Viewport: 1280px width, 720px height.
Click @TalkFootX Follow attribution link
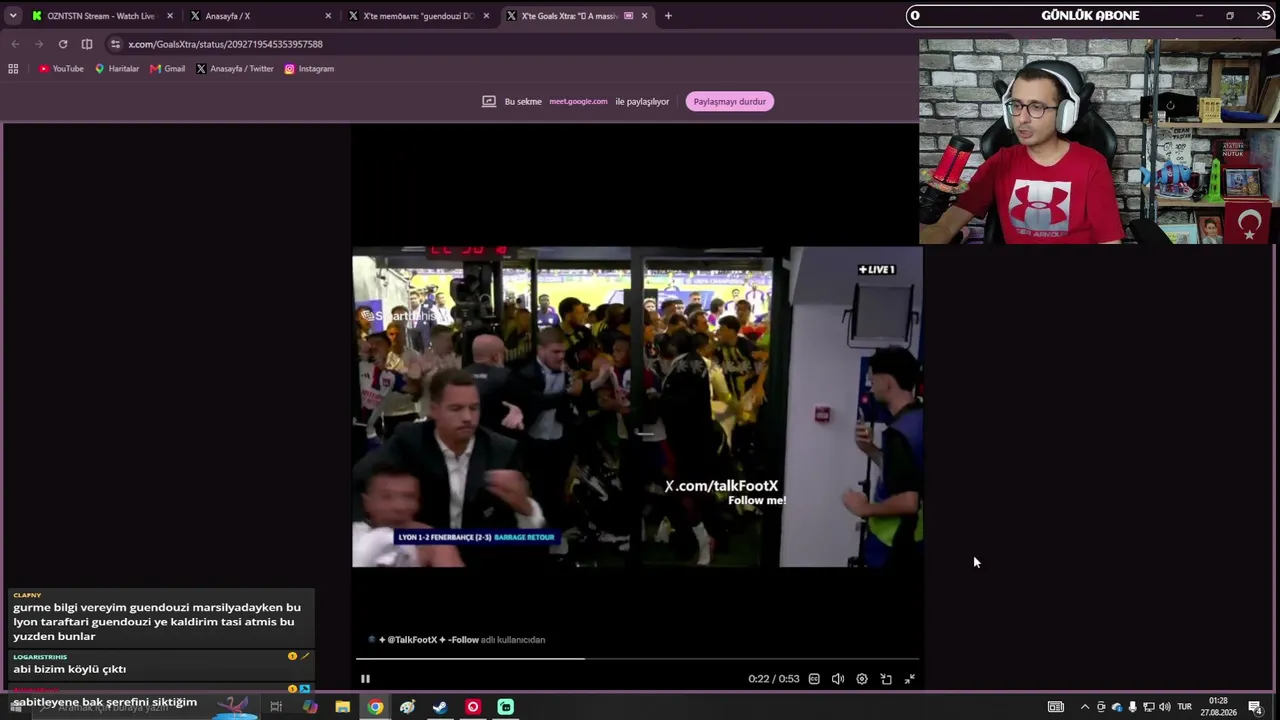point(429,640)
